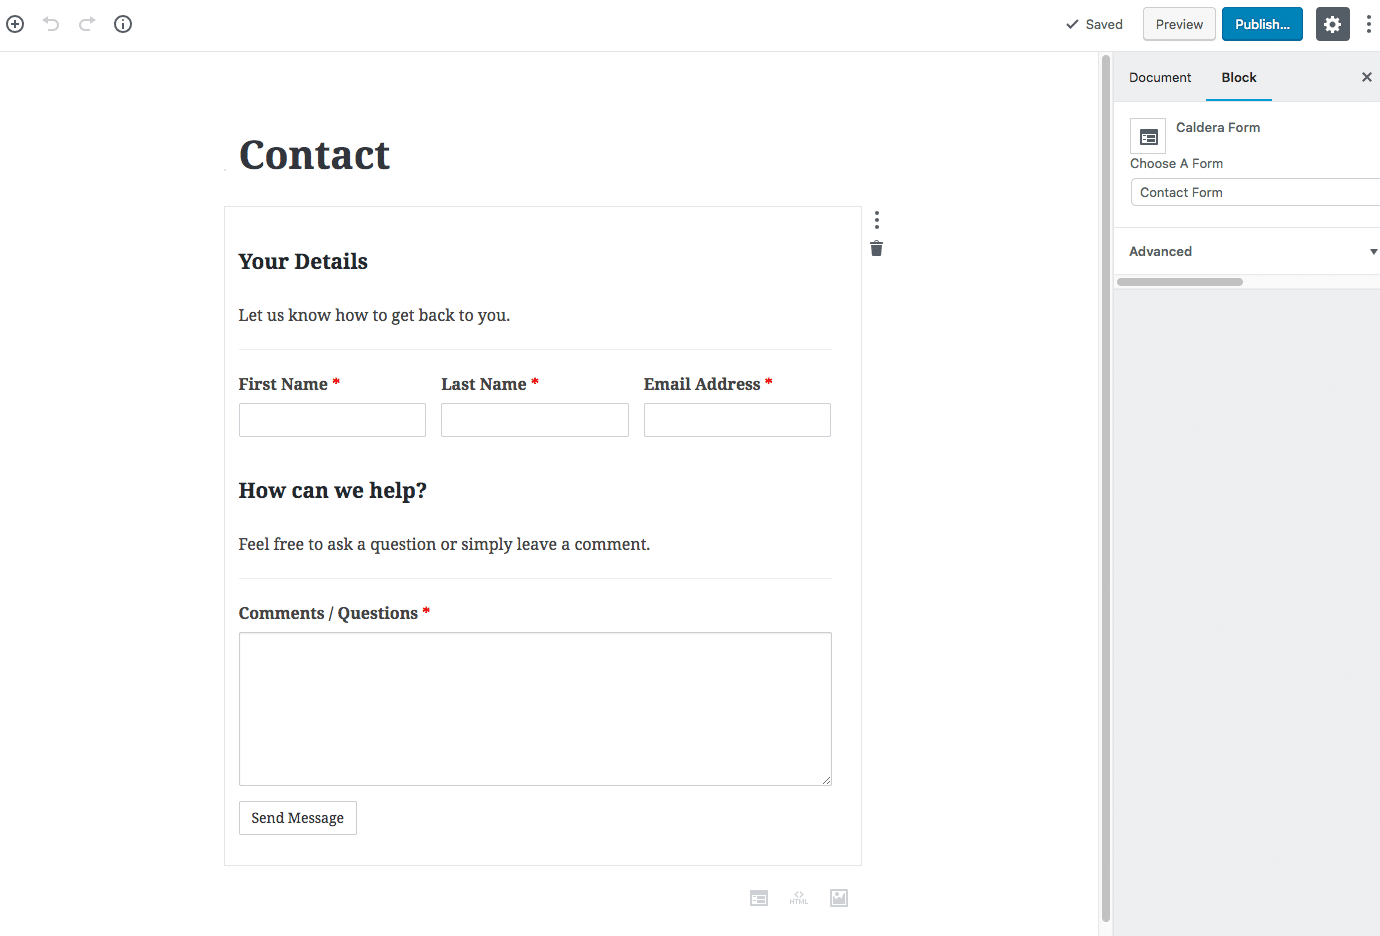1380x936 pixels.
Task: Open the block's three-dot options menu
Action: pyautogui.click(x=877, y=220)
